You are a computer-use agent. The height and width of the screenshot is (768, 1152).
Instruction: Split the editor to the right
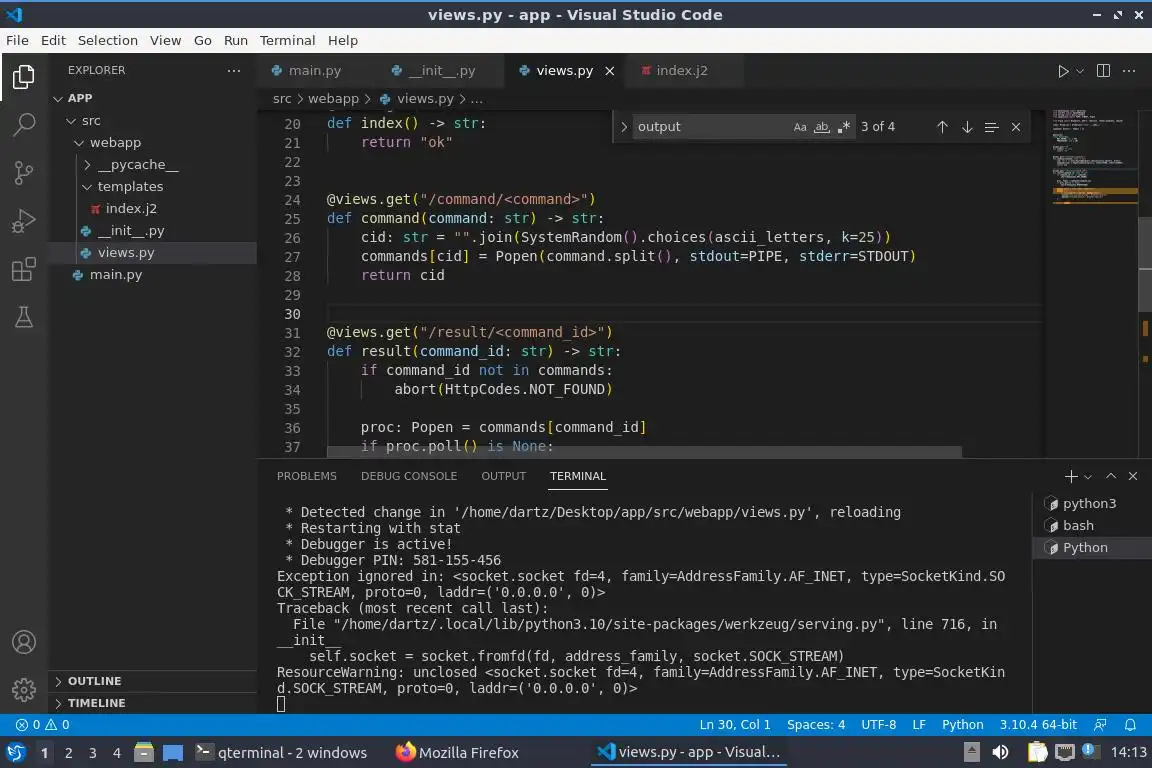1103,71
